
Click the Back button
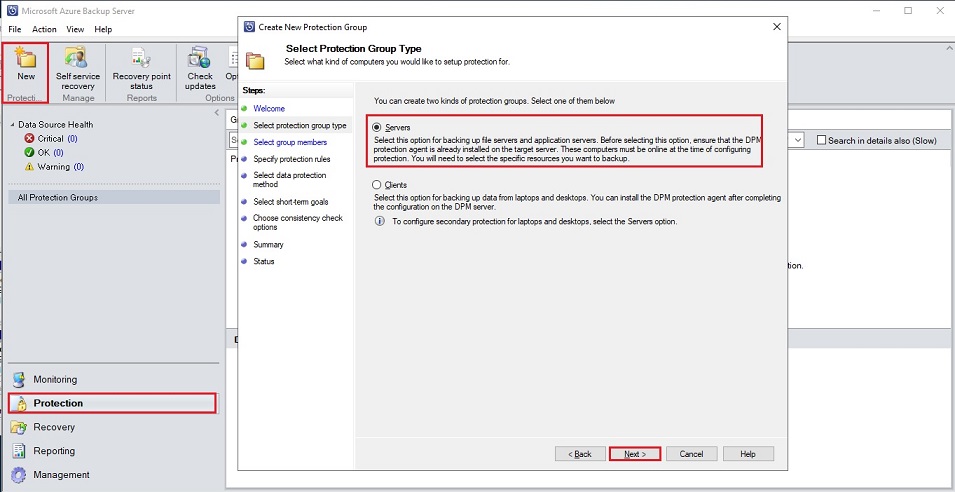pos(580,454)
